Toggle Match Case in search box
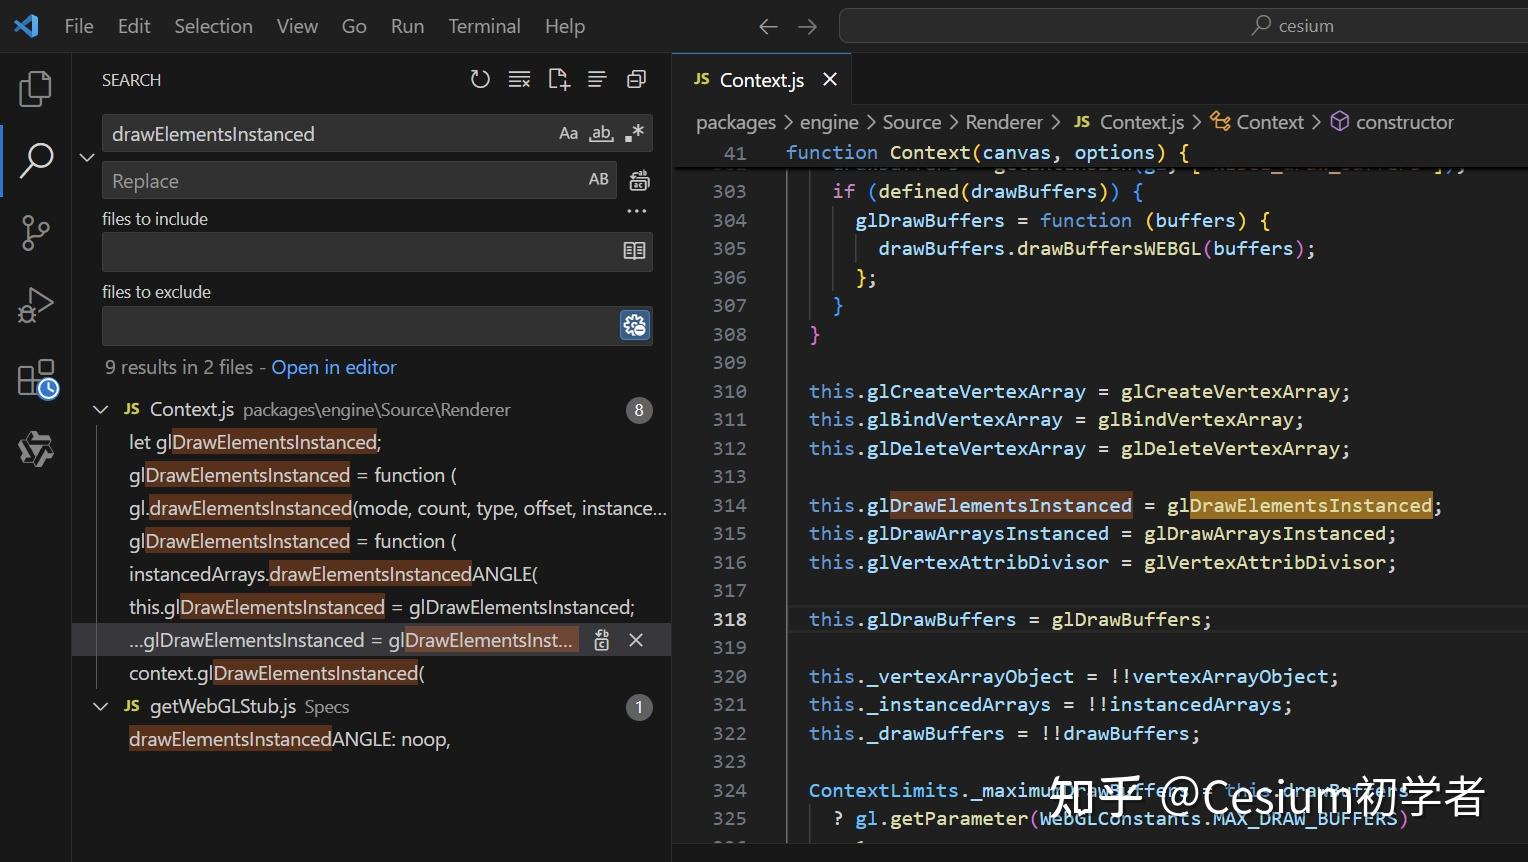Image resolution: width=1528 pixels, height=862 pixels. 568,133
